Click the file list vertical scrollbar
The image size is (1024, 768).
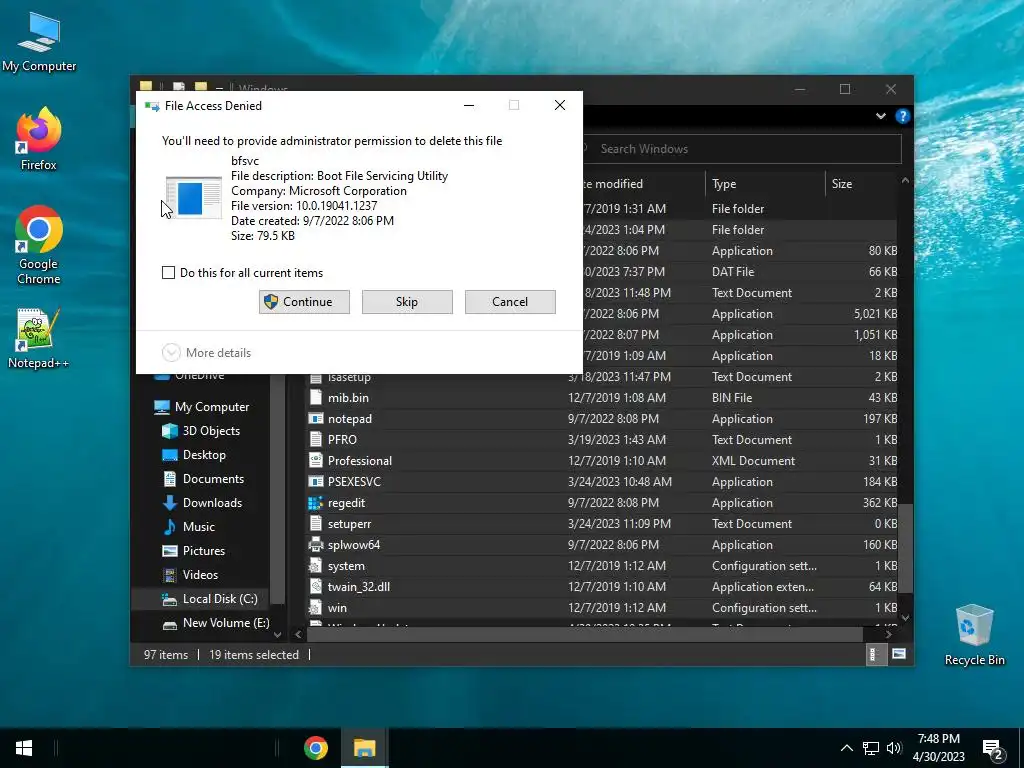click(905, 549)
